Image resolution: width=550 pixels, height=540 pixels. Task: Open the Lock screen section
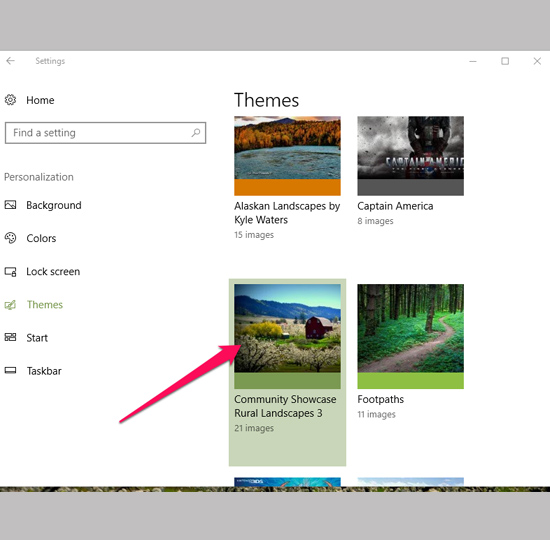[x=53, y=272]
